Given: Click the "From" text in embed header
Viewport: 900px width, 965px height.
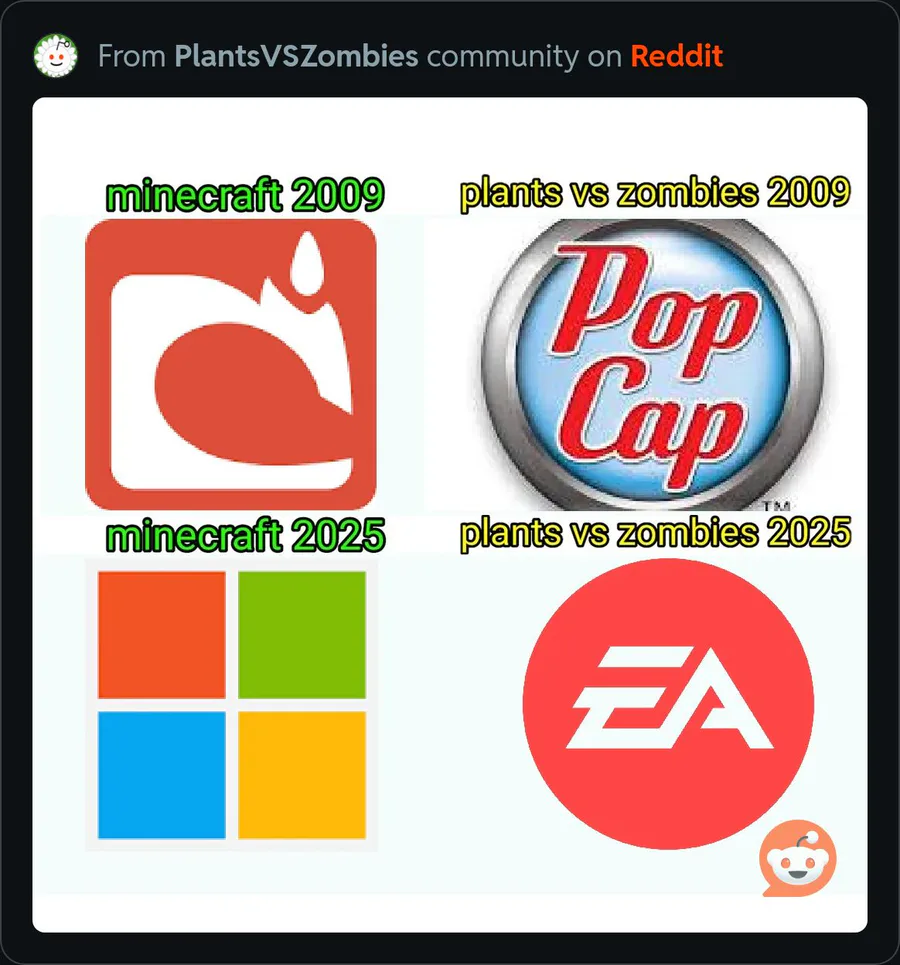Looking at the screenshot, I should coord(132,56).
